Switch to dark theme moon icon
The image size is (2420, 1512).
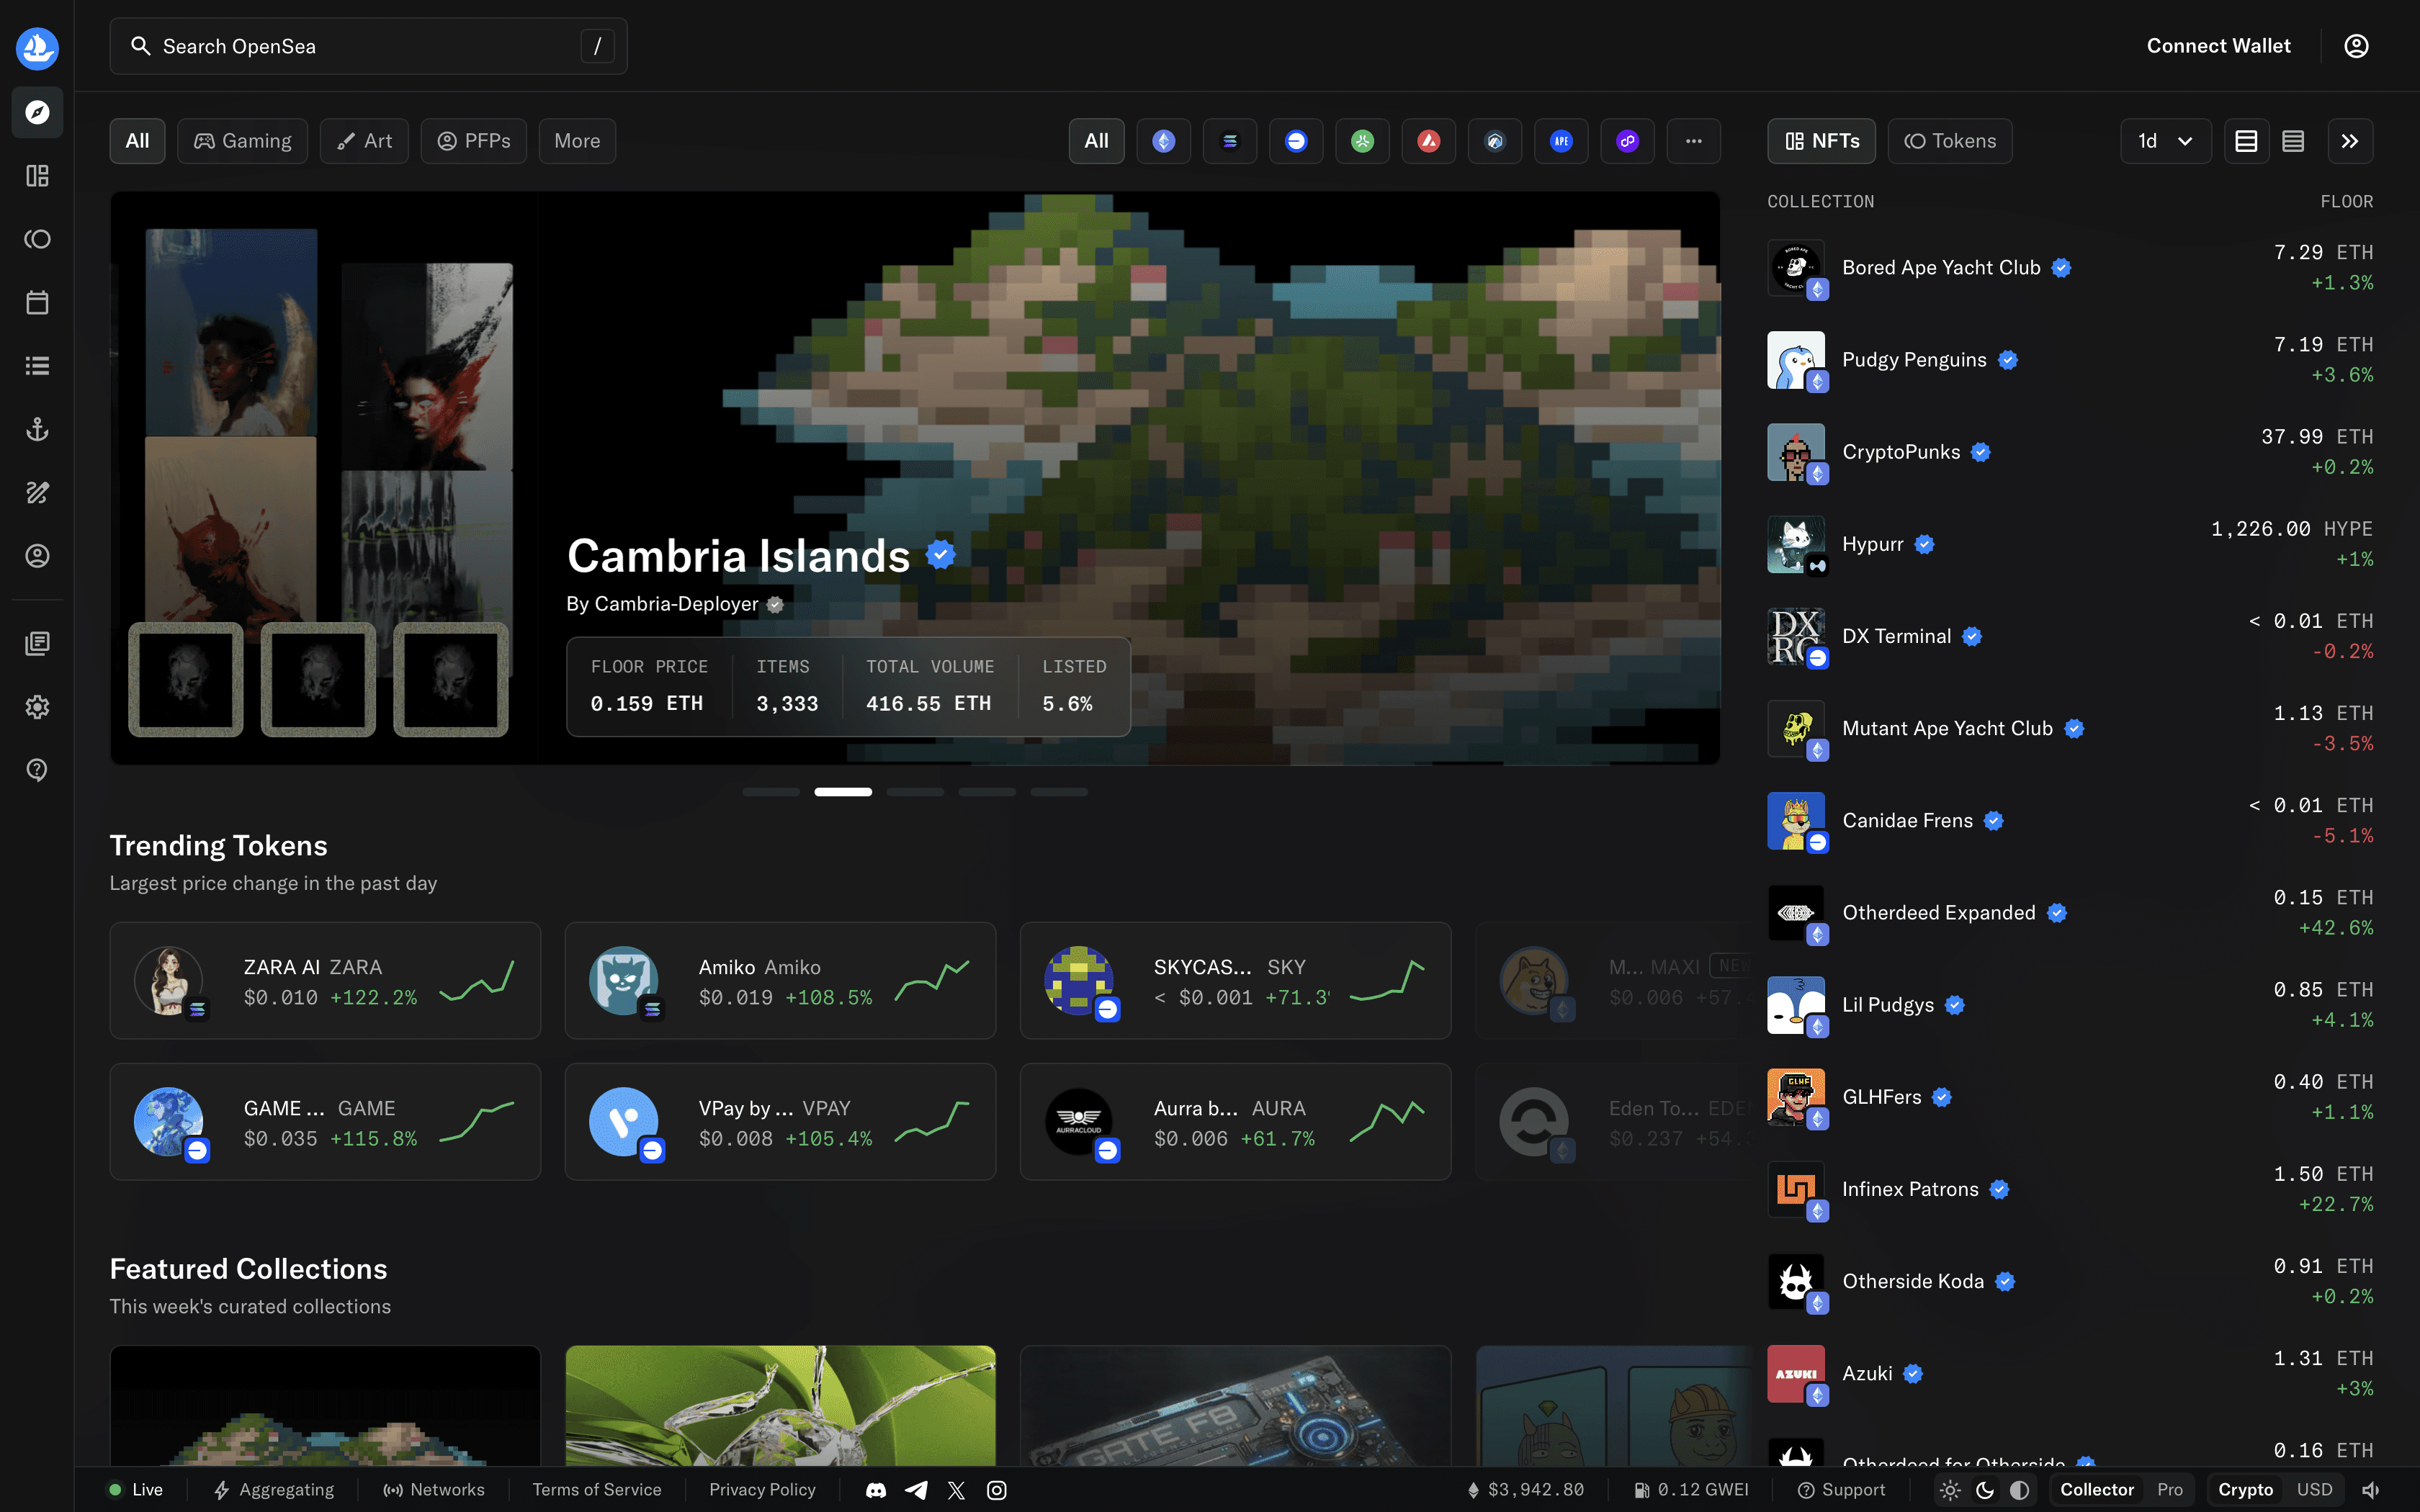pyautogui.click(x=1985, y=1490)
